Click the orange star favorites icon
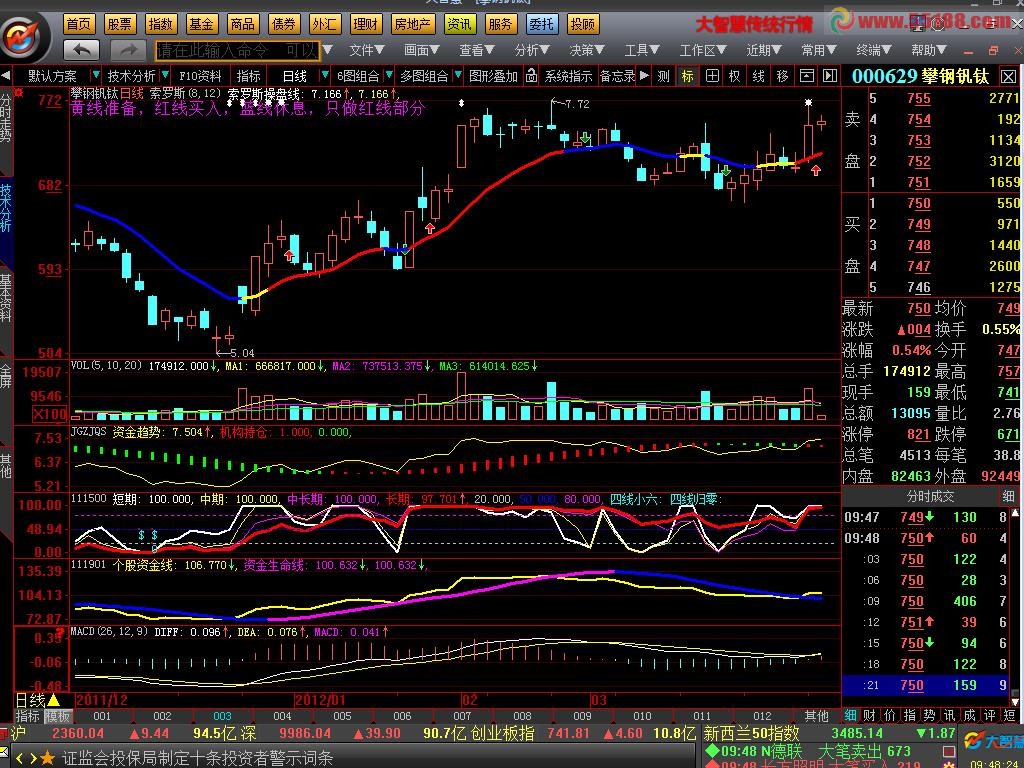 tap(48, 758)
